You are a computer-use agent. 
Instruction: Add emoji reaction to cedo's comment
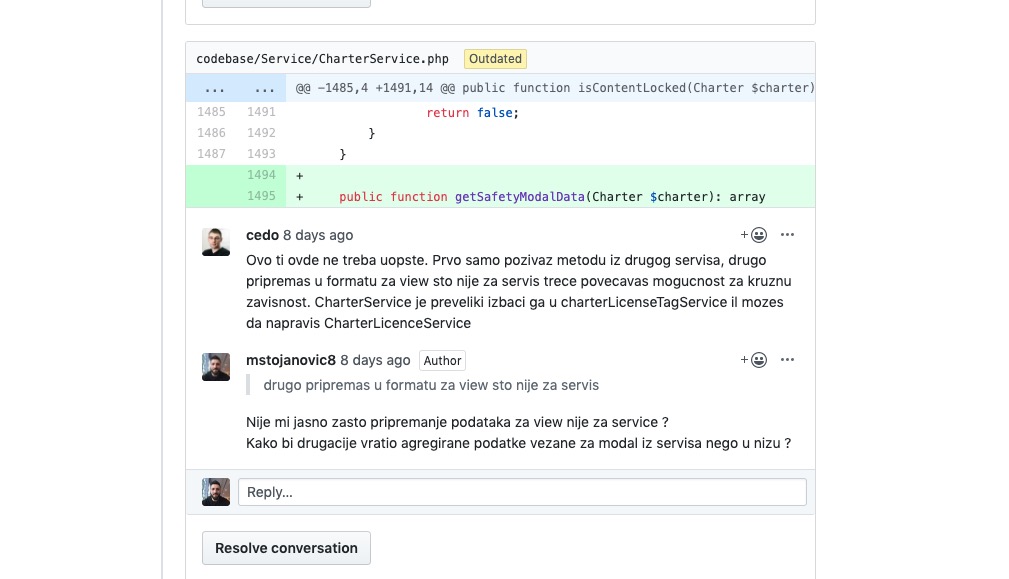point(754,235)
